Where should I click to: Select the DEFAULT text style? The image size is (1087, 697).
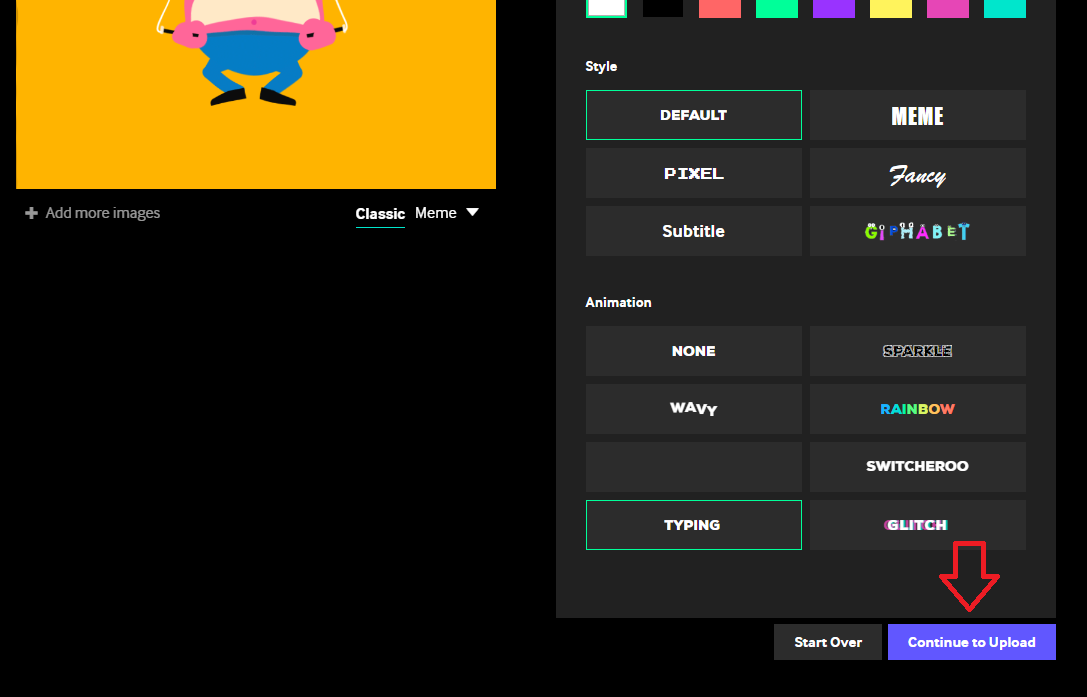click(x=693, y=115)
